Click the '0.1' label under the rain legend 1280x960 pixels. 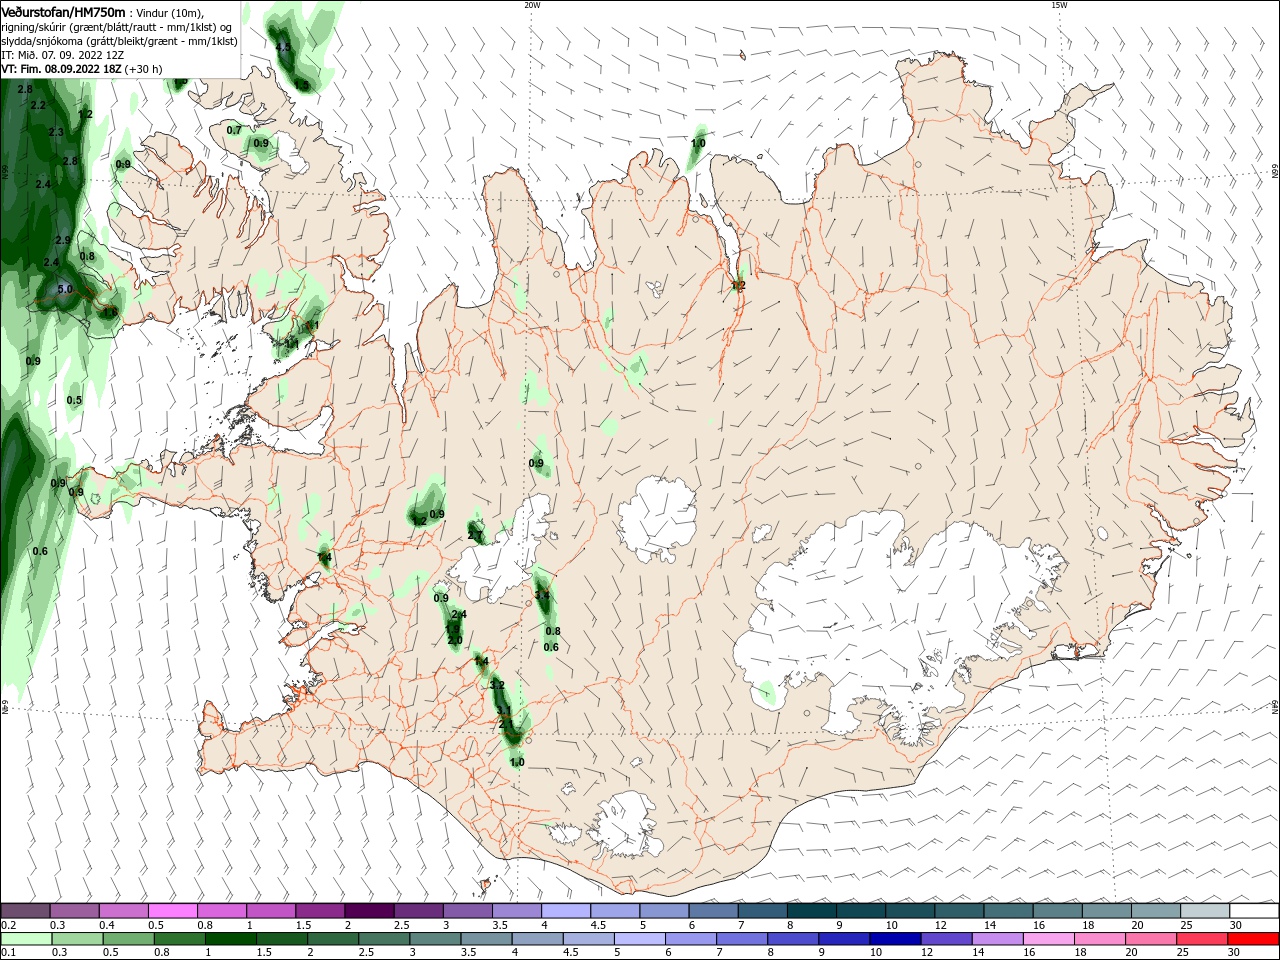(x=8, y=952)
